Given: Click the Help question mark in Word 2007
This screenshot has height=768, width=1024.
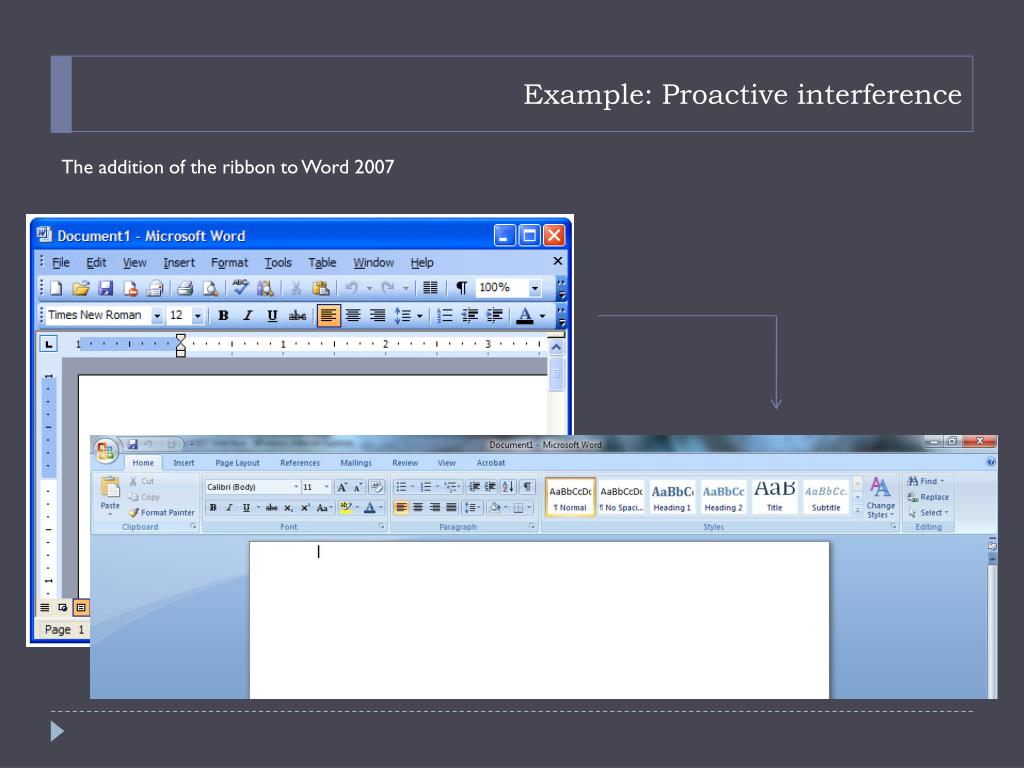Looking at the screenshot, I should tap(991, 462).
